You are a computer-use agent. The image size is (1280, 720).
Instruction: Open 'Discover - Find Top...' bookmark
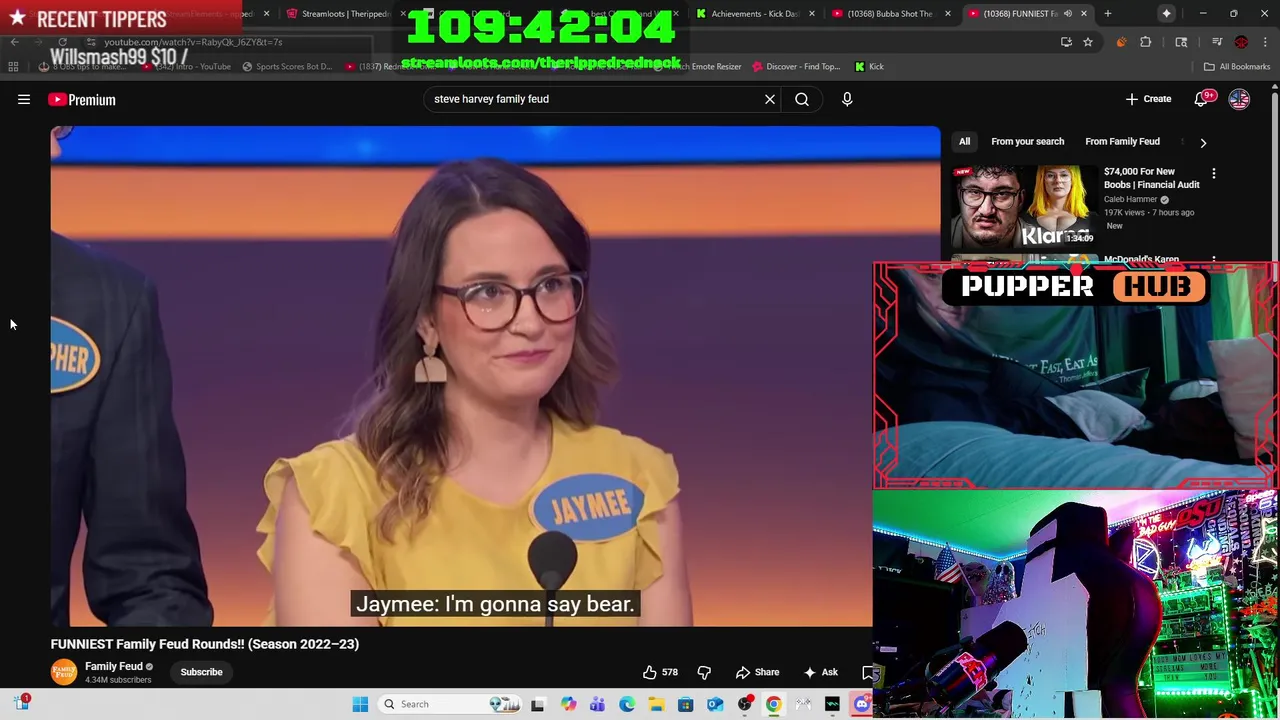797,67
